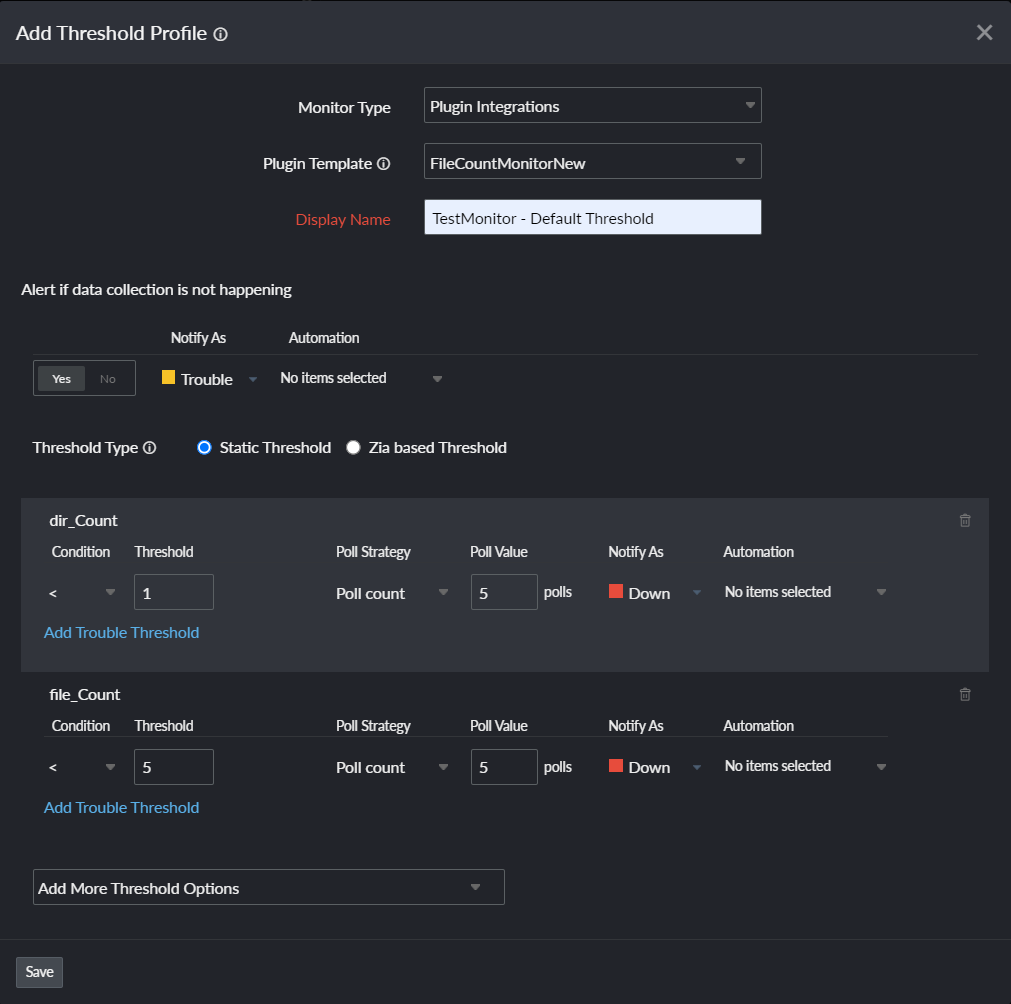The image size is (1011, 1004).
Task: Click the yellow Trouble Notify As swatch
Action: point(168,378)
